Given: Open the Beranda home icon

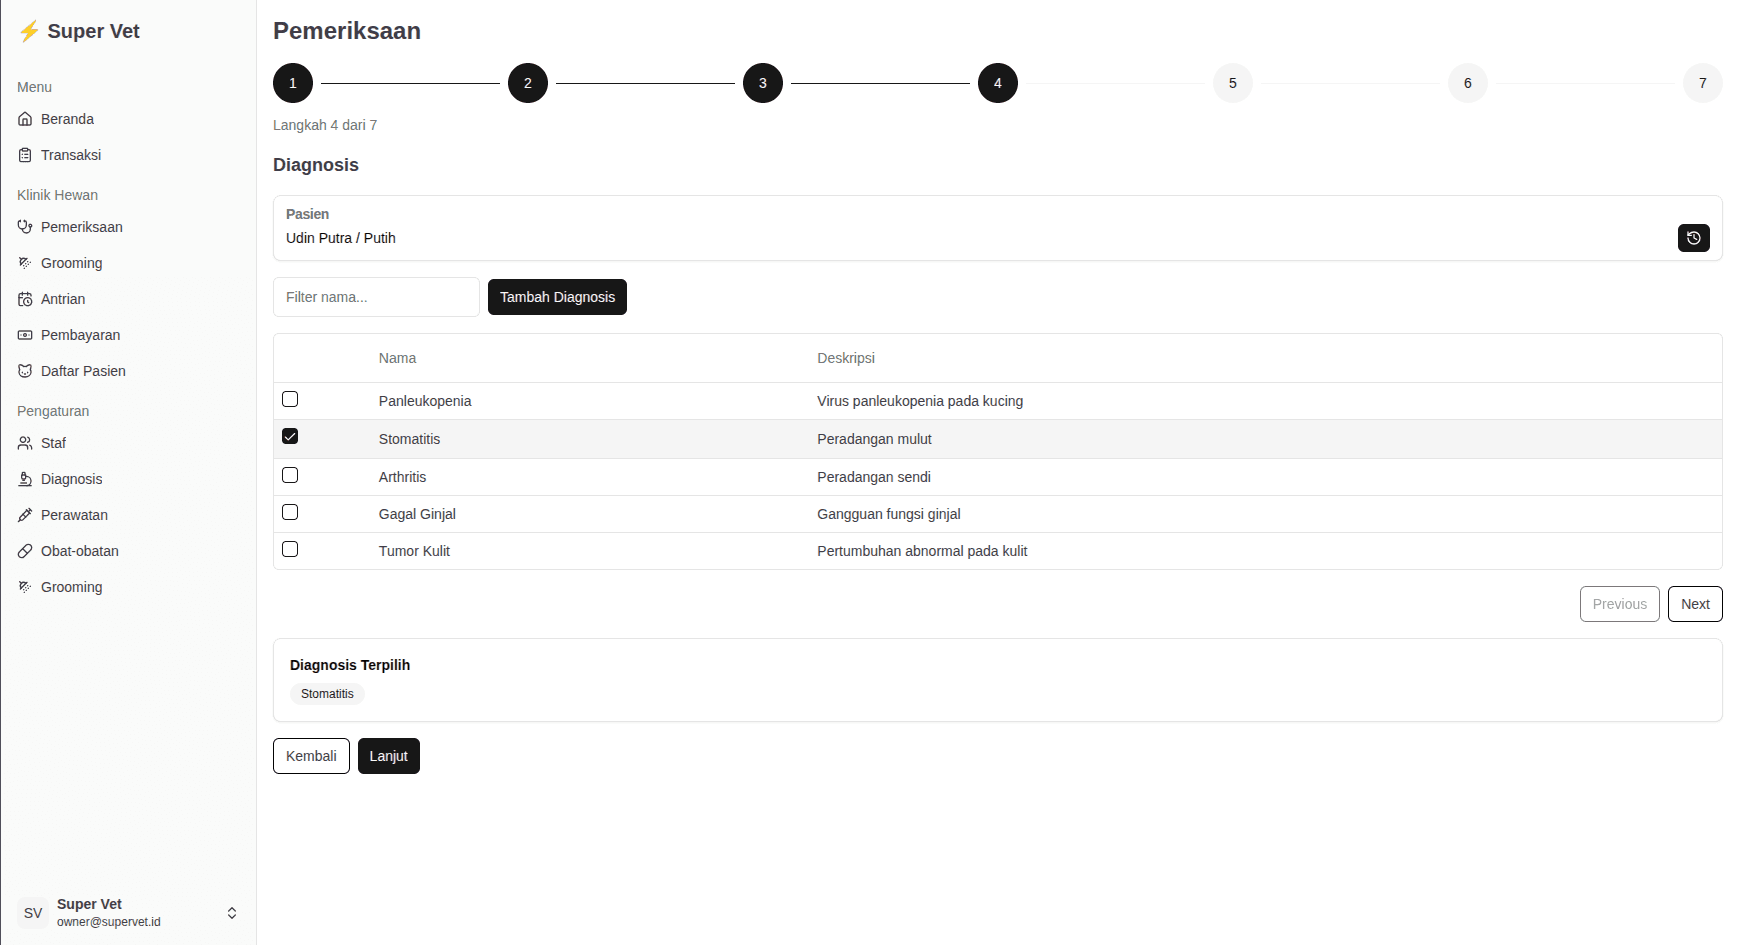Looking at the screenshot, I should coord(25,119).
